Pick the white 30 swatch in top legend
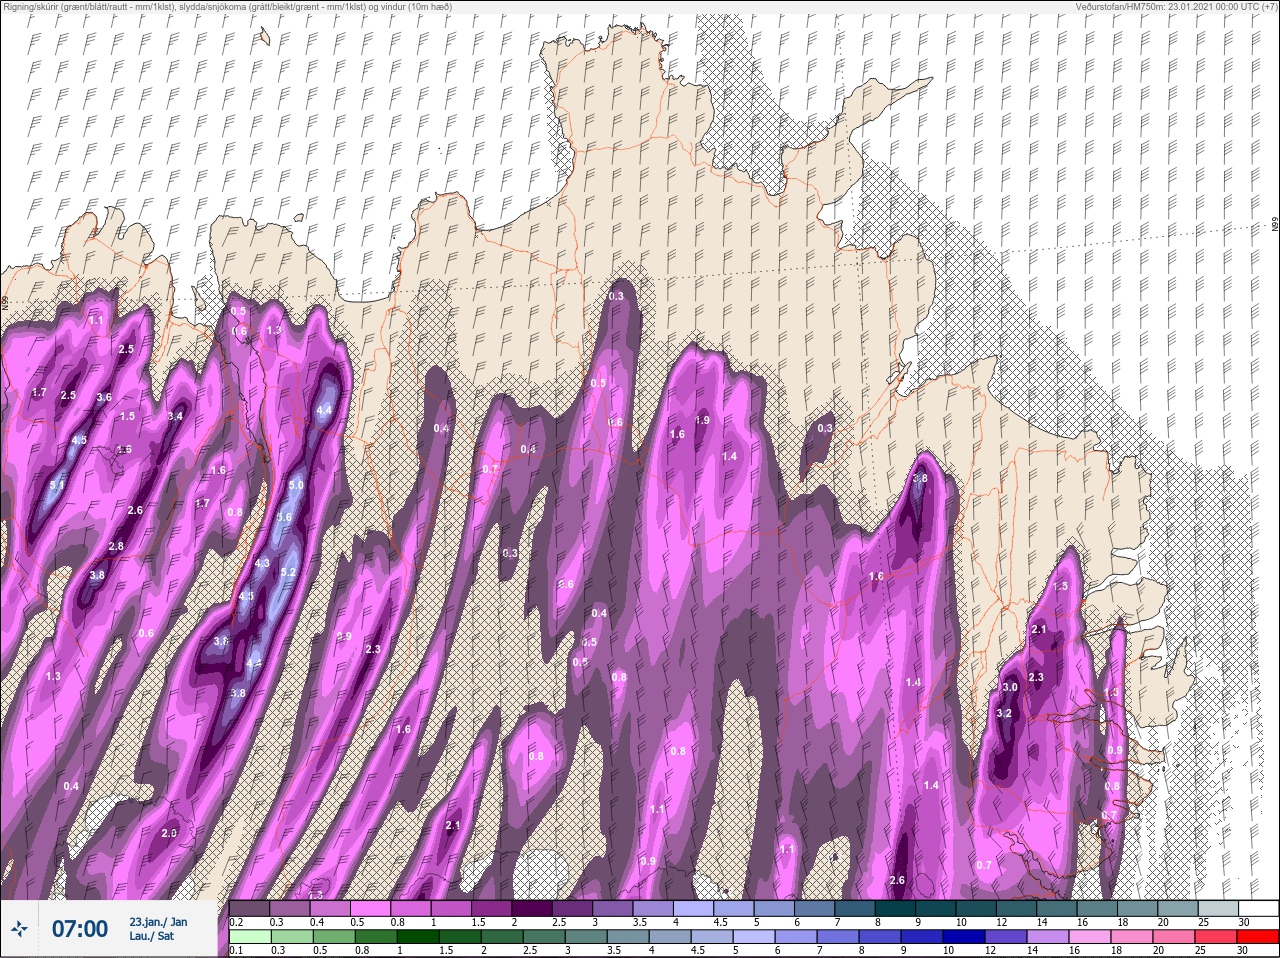 click(x=1257, y=908)
